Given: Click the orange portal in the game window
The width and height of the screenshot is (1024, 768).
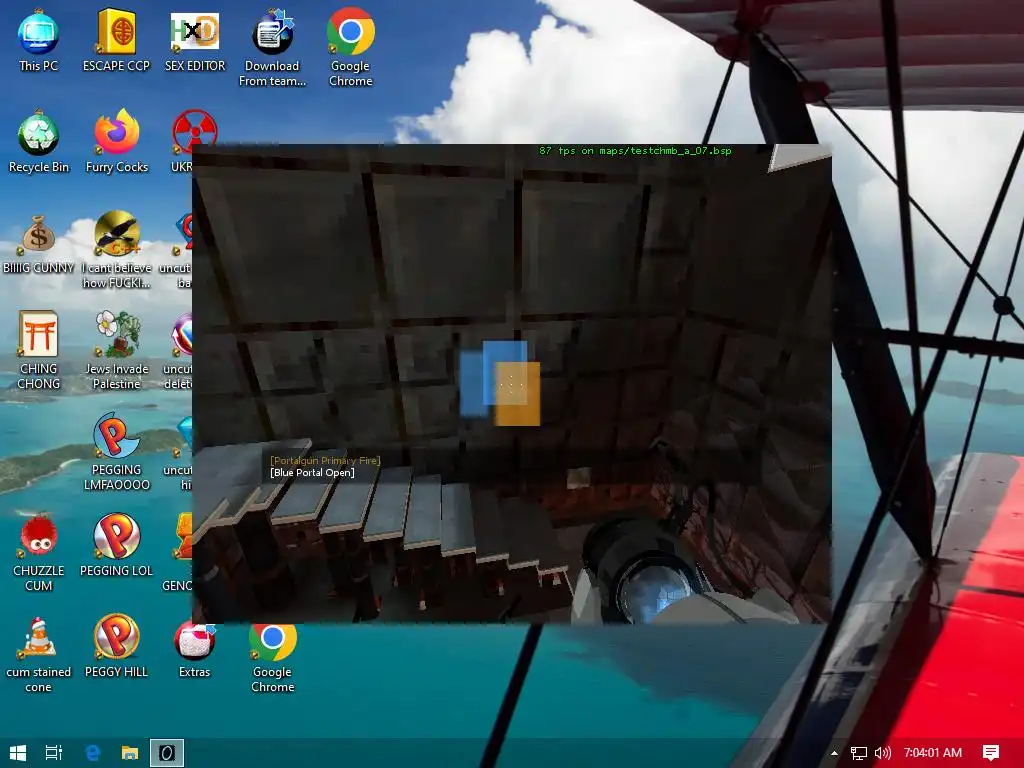Looking at the screenshot, I should click(x=517, y=394).
